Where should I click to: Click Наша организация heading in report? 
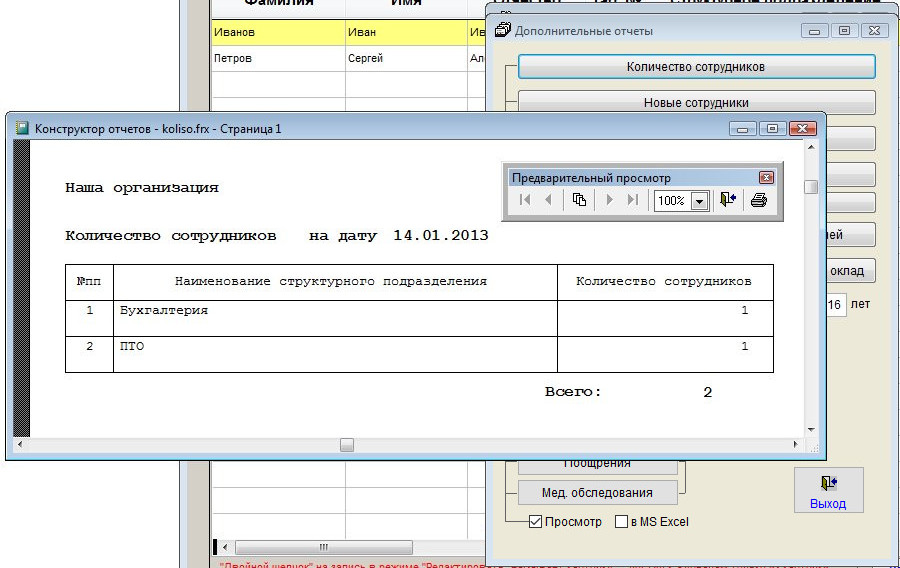pyautogui.click(x=142, y=188)
